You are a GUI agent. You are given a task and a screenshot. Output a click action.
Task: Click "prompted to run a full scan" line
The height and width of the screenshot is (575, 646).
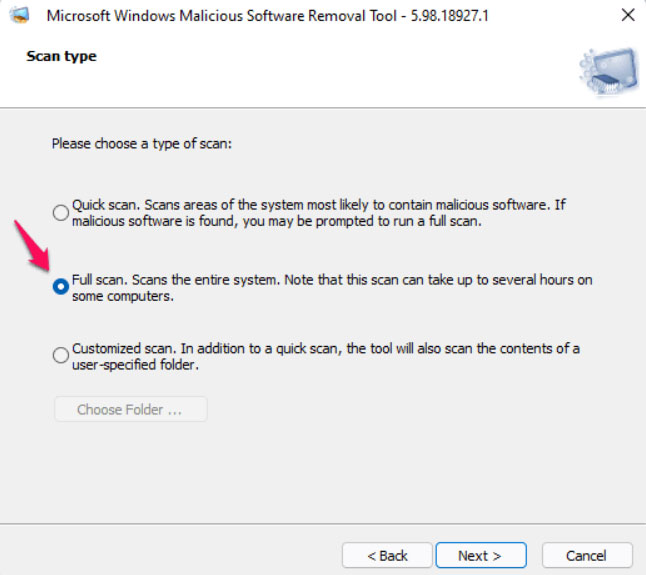pos(277,221)
